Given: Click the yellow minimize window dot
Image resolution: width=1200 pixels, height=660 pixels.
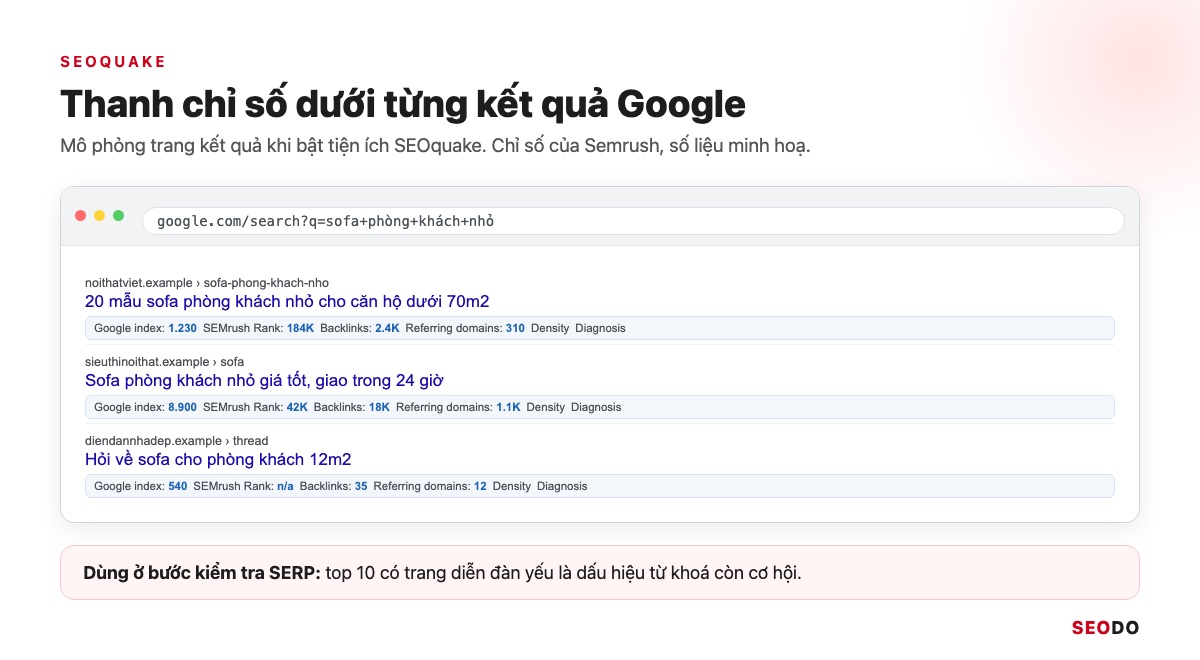Looking at the screenshot, I should (100, 216).
